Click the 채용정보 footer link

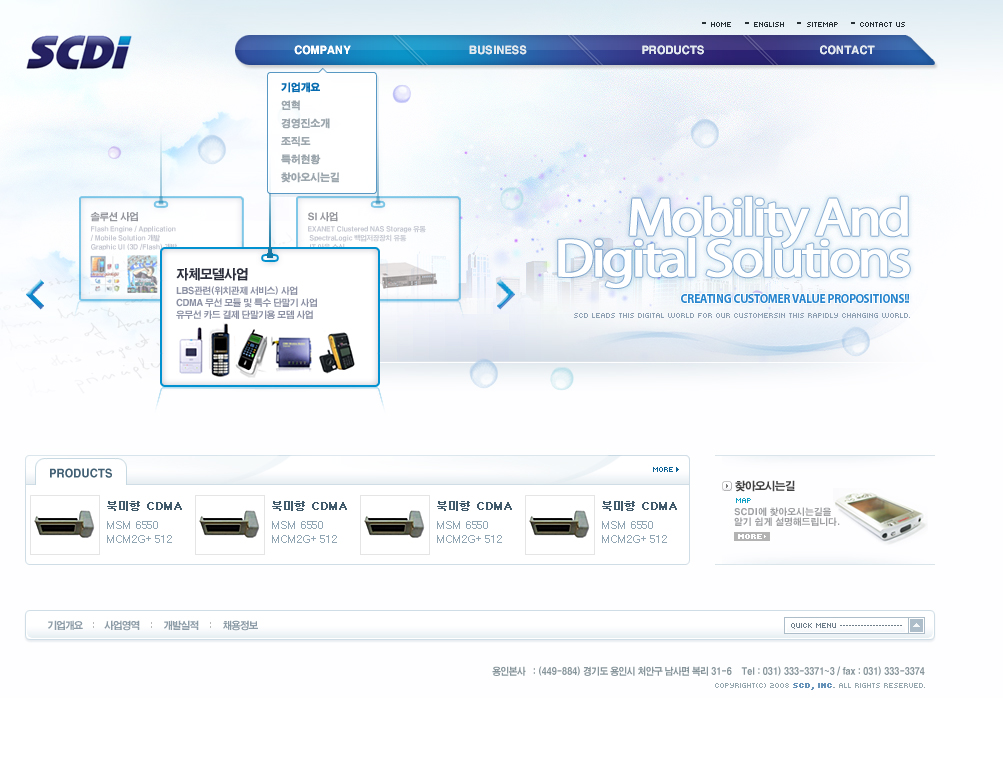point(240,626)
